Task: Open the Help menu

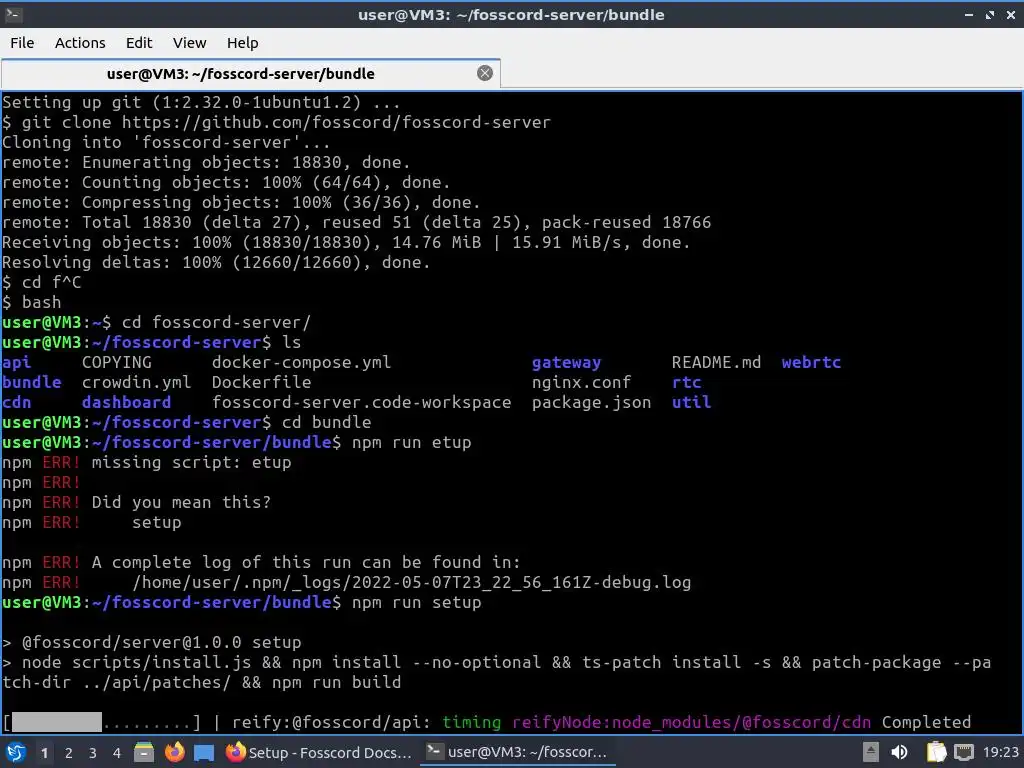Action: click(242, 43)
